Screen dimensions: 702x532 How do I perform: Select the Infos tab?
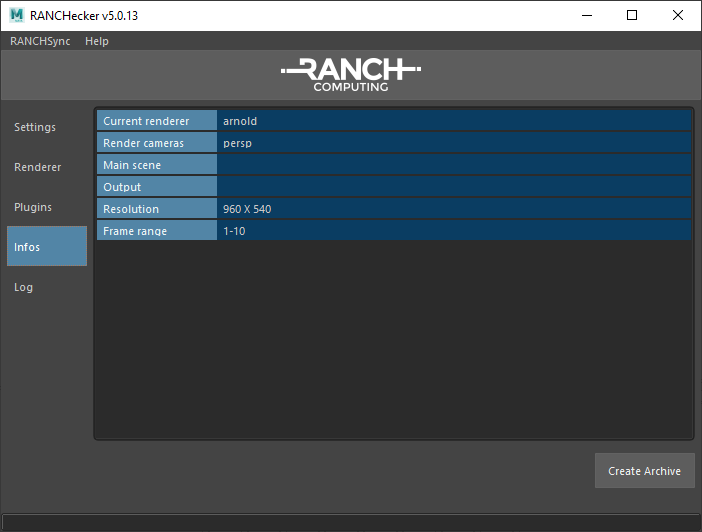coord(47,246)
